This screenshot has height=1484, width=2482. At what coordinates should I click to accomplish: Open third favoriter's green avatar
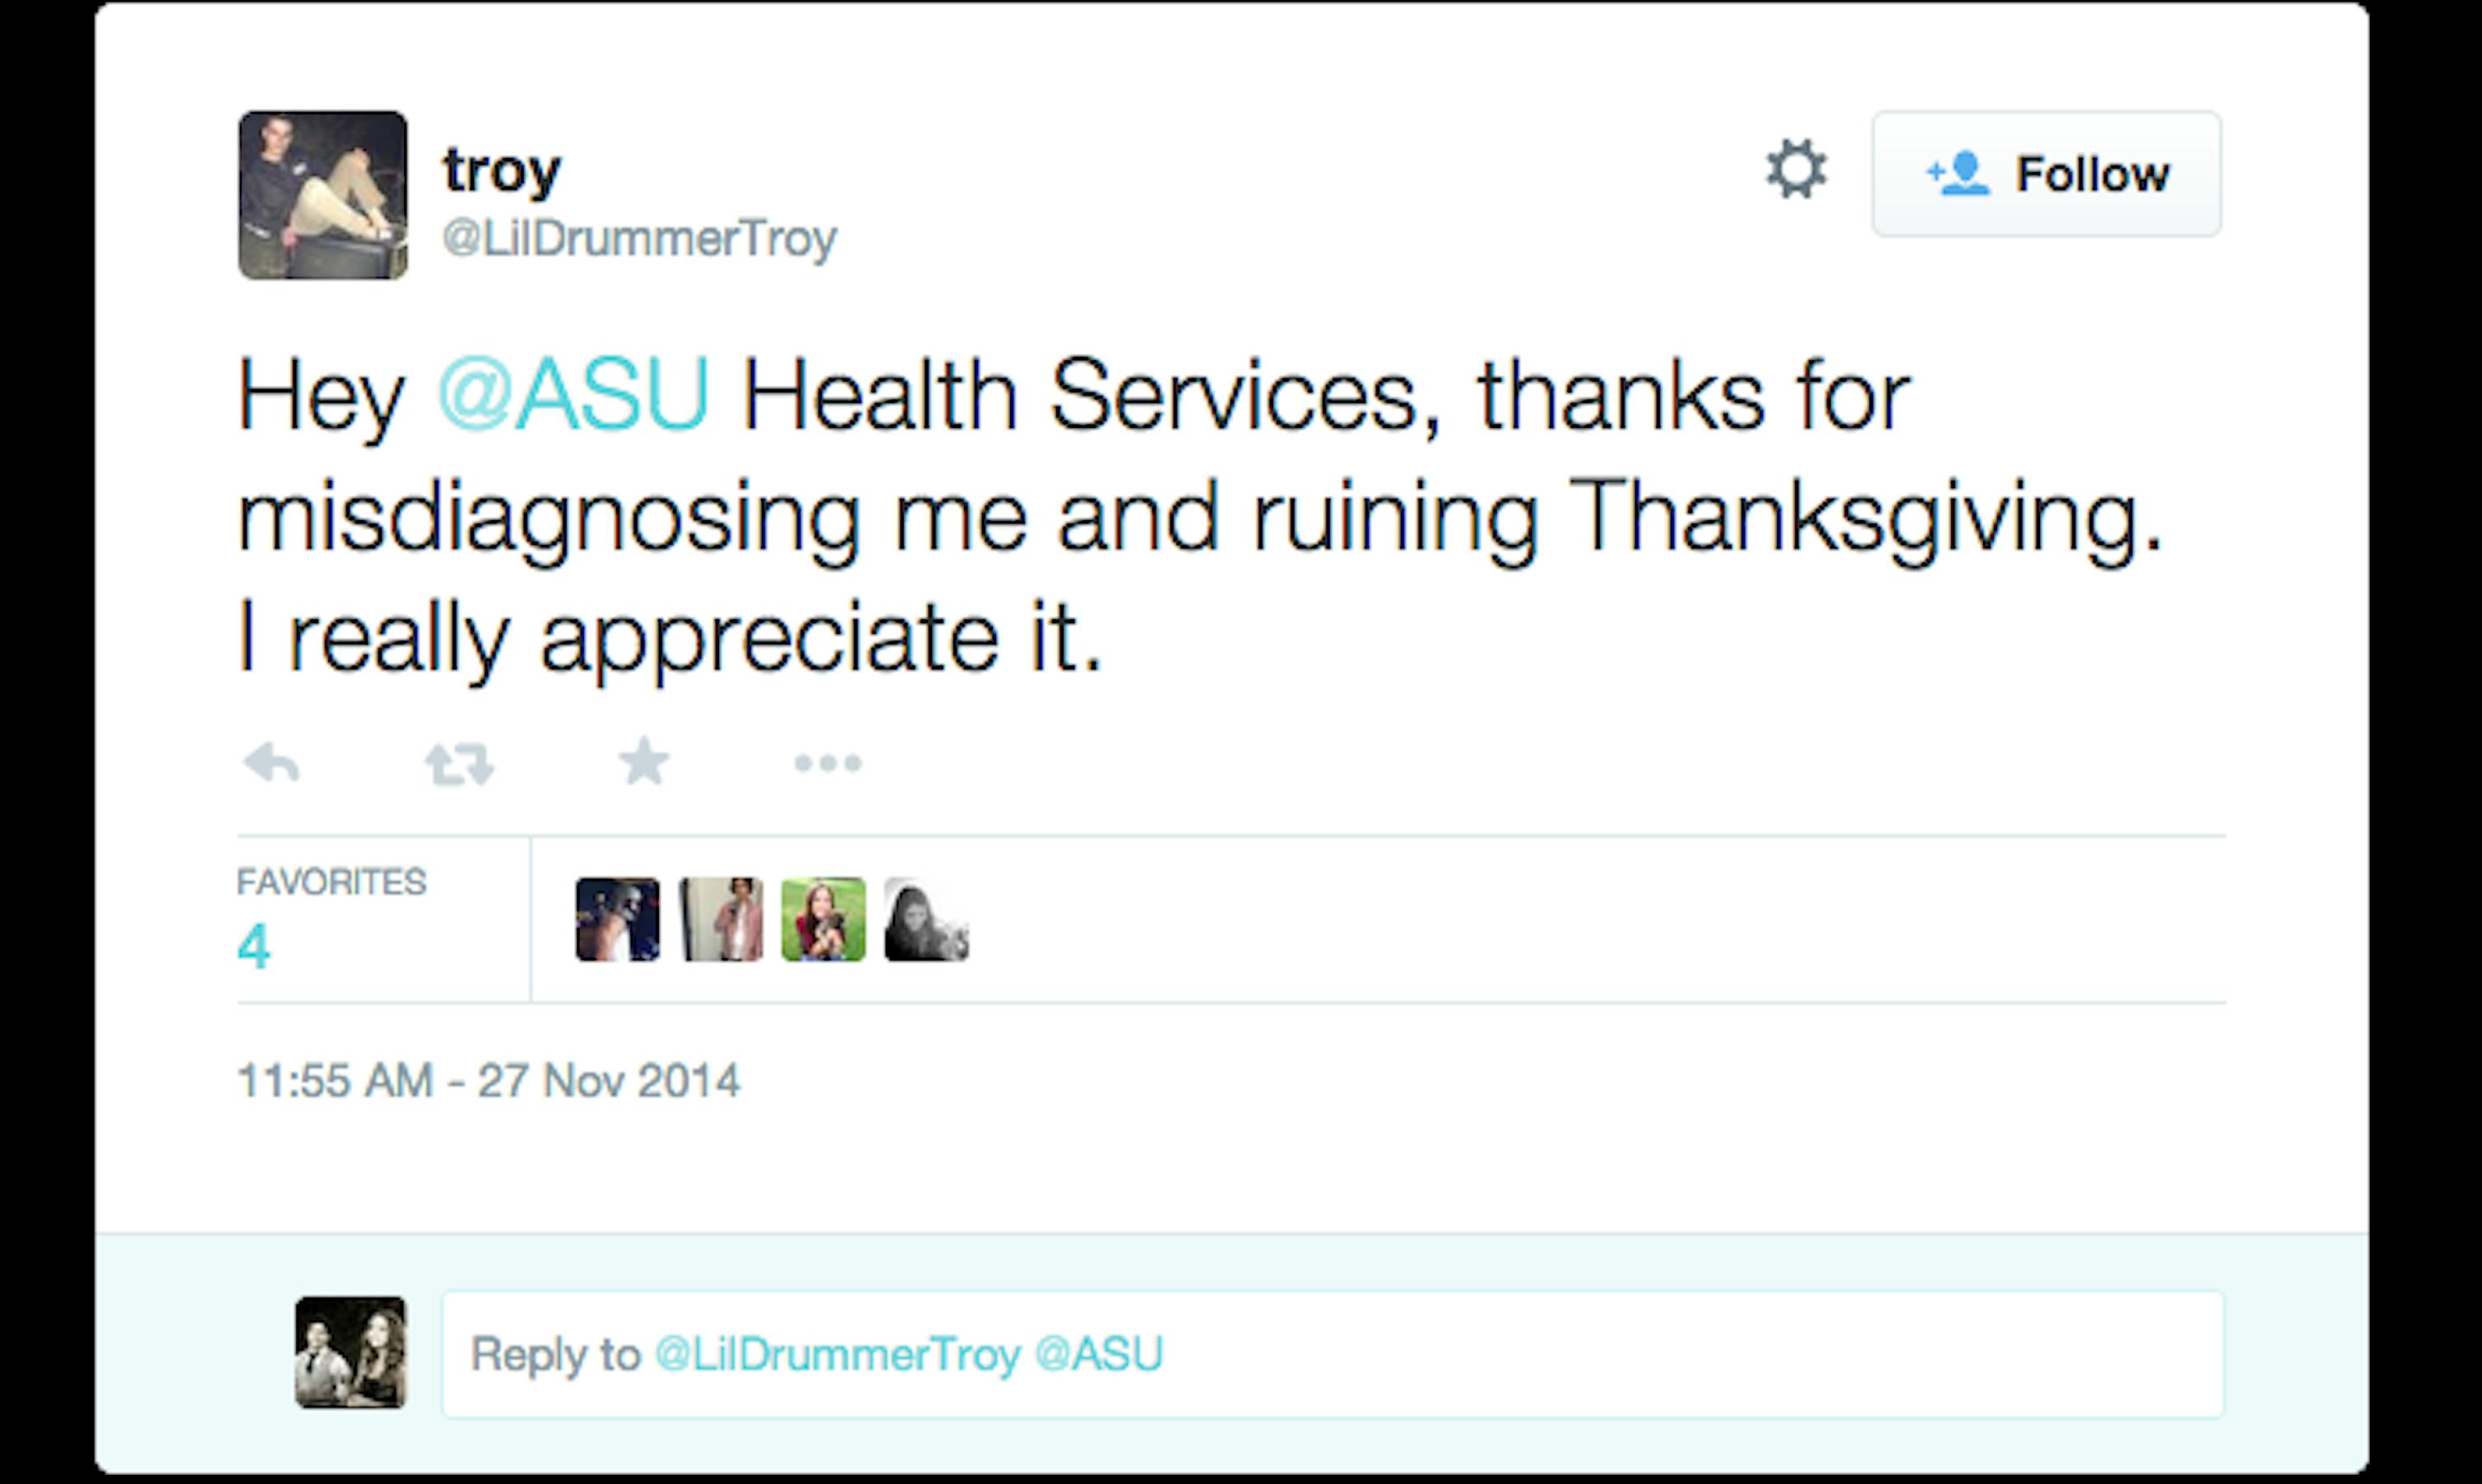824,920
